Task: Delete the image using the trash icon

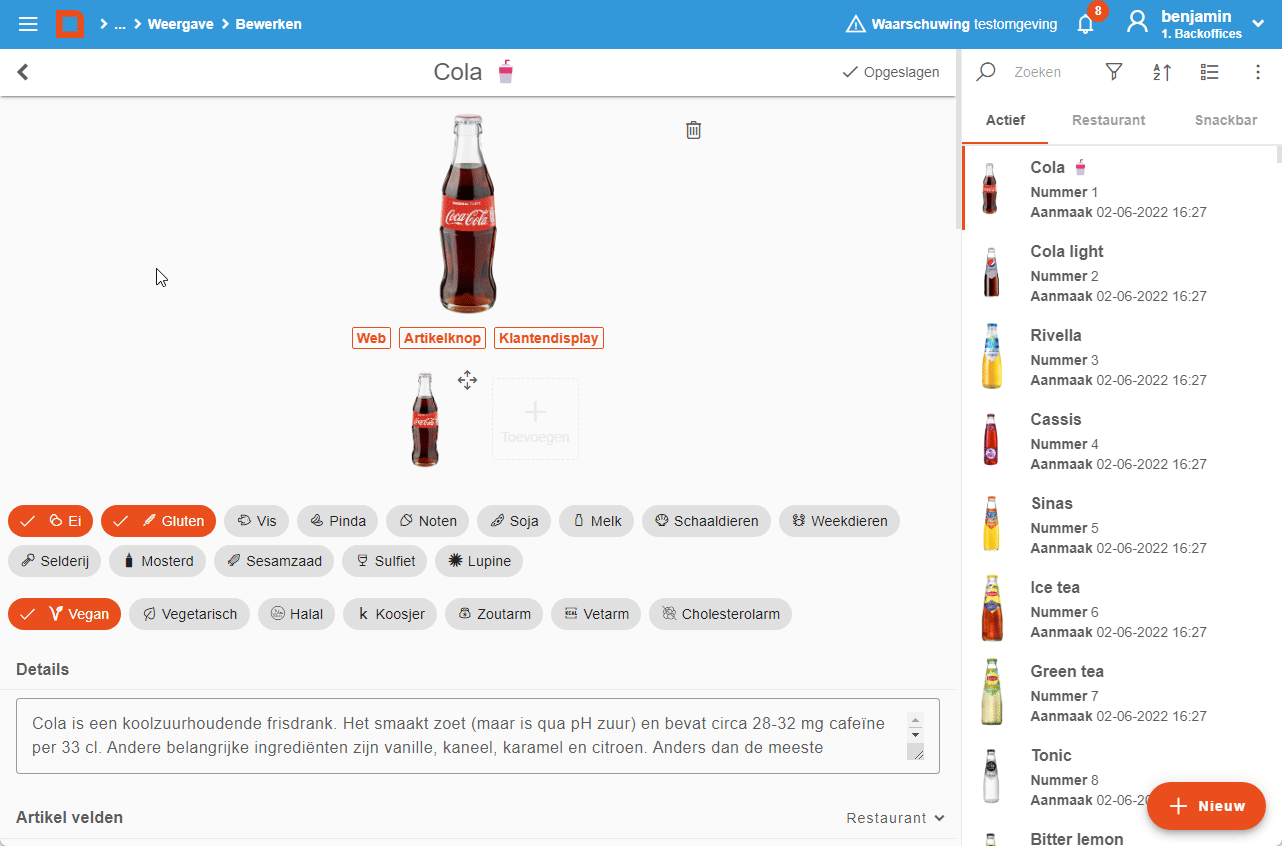Action: click(x=693, y=130)
